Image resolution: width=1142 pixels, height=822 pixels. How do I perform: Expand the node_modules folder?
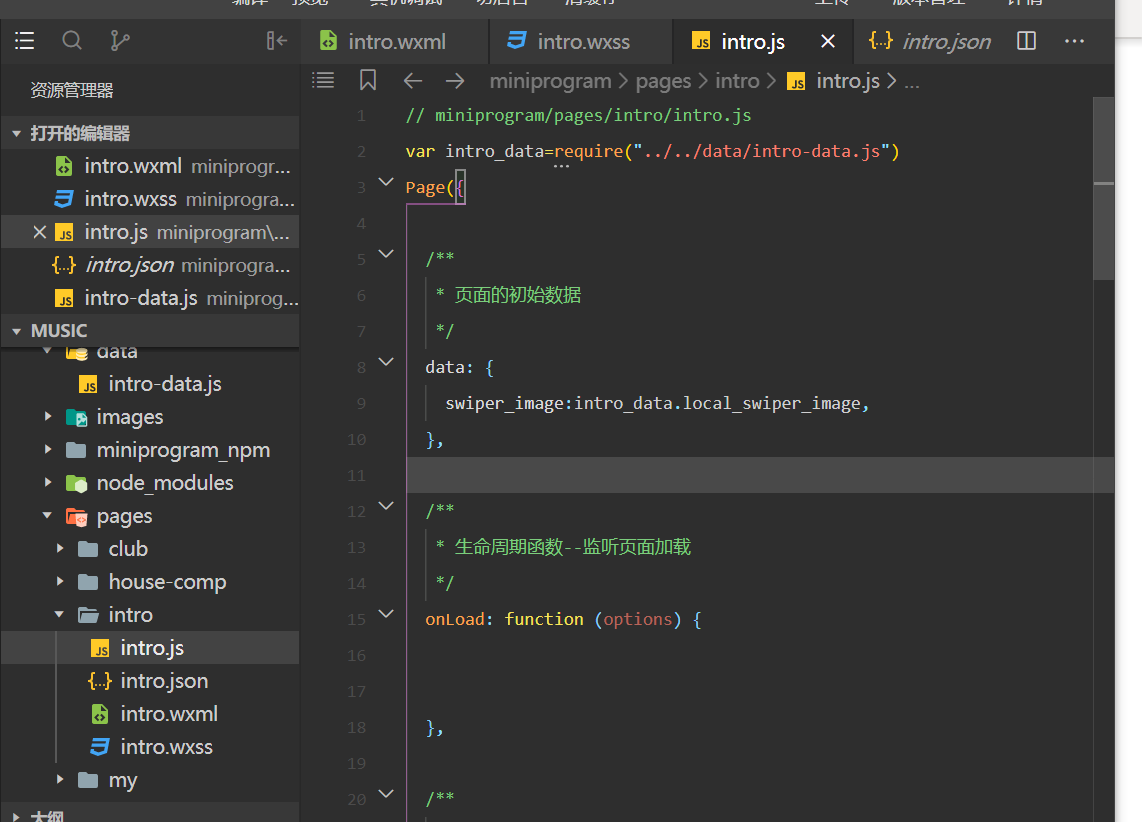coord(48,483)
